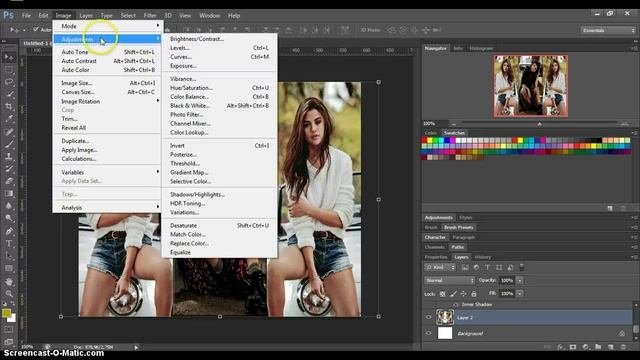Toggle the Auto-Select checkbox in options bar
Screen dimensions: 640x360
point(36,29)
